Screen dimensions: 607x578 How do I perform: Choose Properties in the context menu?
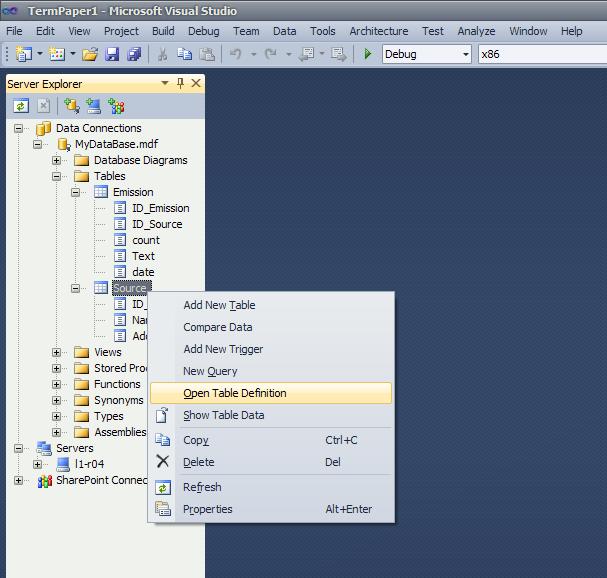[271, 509]
